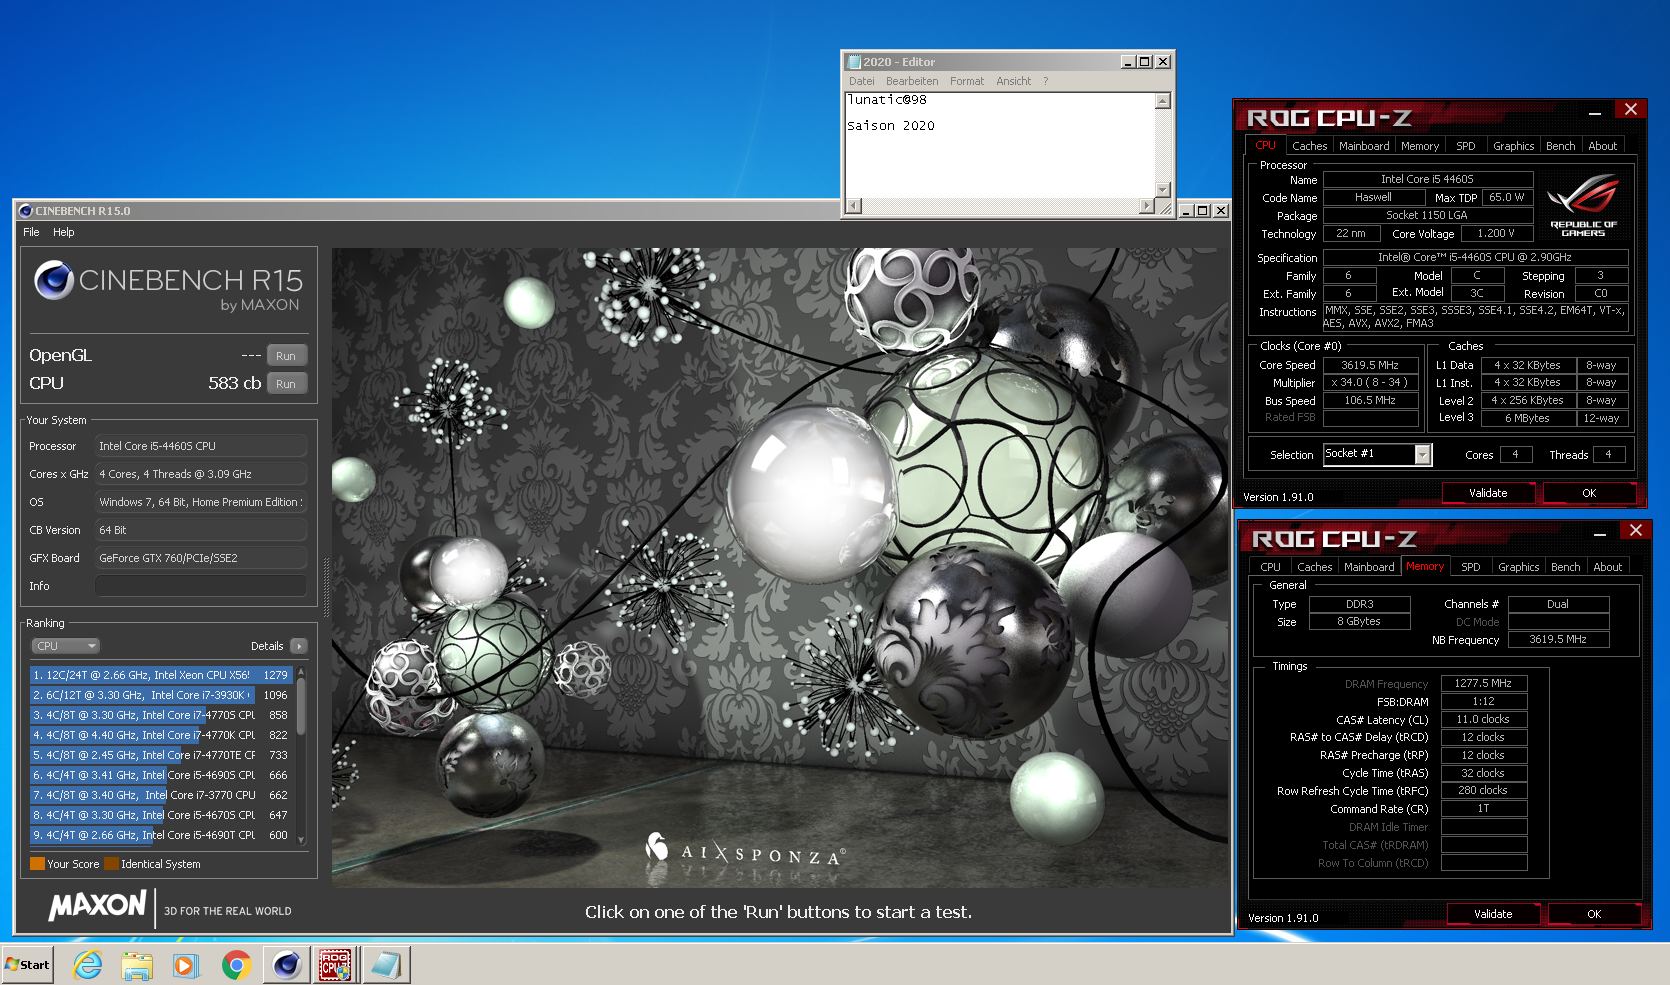The width and height of the screenshot is (1670, 985).
Task: Click Validate in lower CPU-Z window
Action: click(x=1493, y=914)
